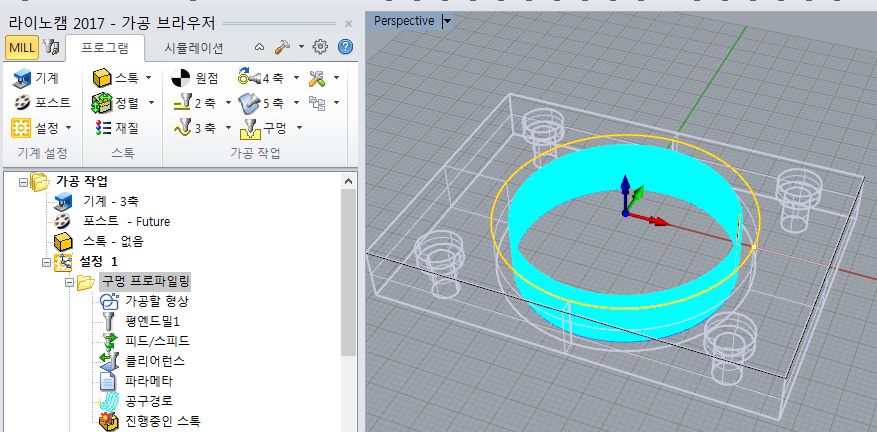Screen dimensions: 877x432
Task: Click the machining browser vertical scrollbar
Action: click(349, 300)
